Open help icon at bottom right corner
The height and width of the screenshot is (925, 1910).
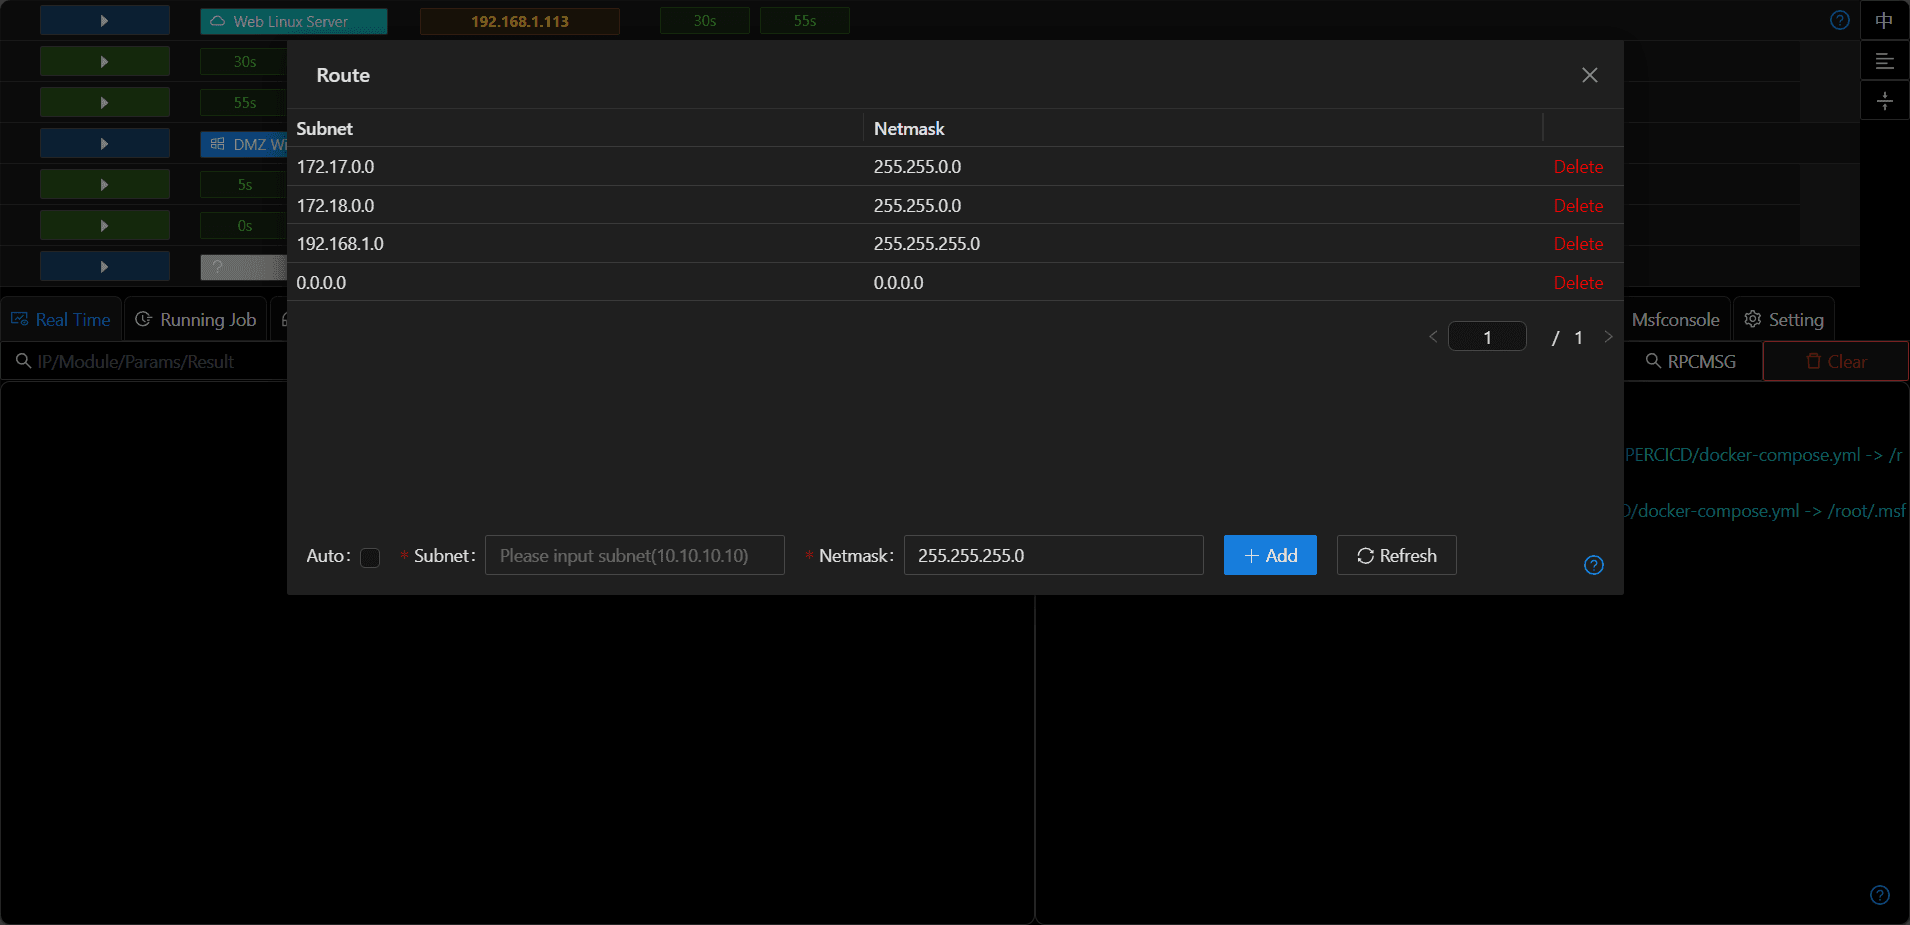tap(1880, 895)
